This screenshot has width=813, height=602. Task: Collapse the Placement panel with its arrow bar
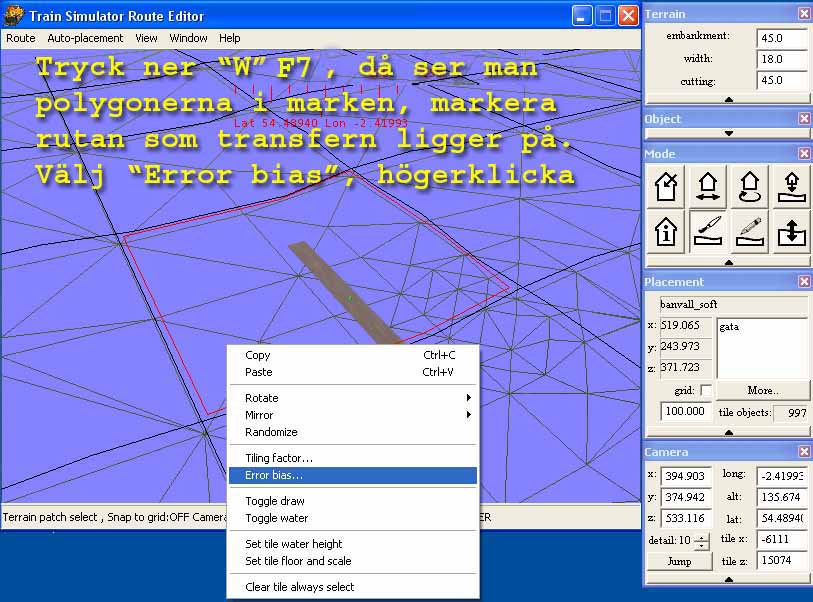pyautogui.click(x=728, y=432)
